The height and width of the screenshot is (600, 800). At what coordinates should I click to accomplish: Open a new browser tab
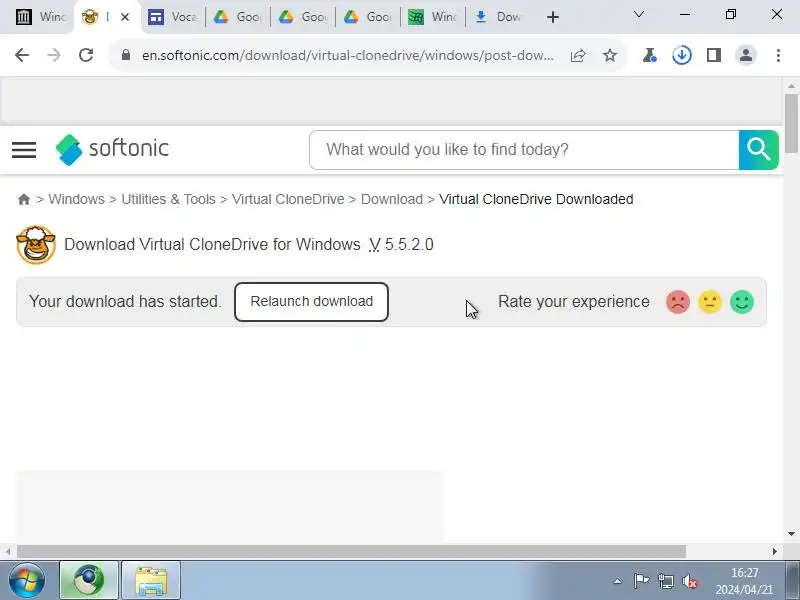click(553, 17)
